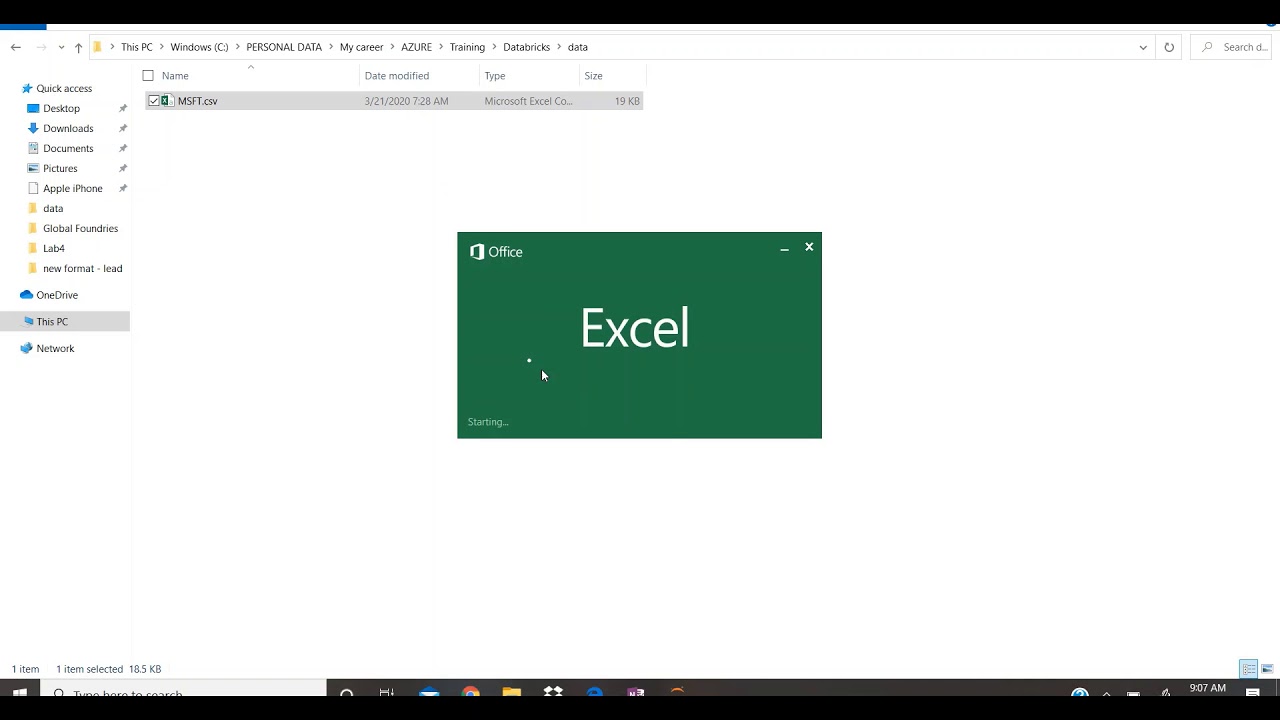
Task: Open the AZURE breadcrumb folder
Action: click(417, 47)
